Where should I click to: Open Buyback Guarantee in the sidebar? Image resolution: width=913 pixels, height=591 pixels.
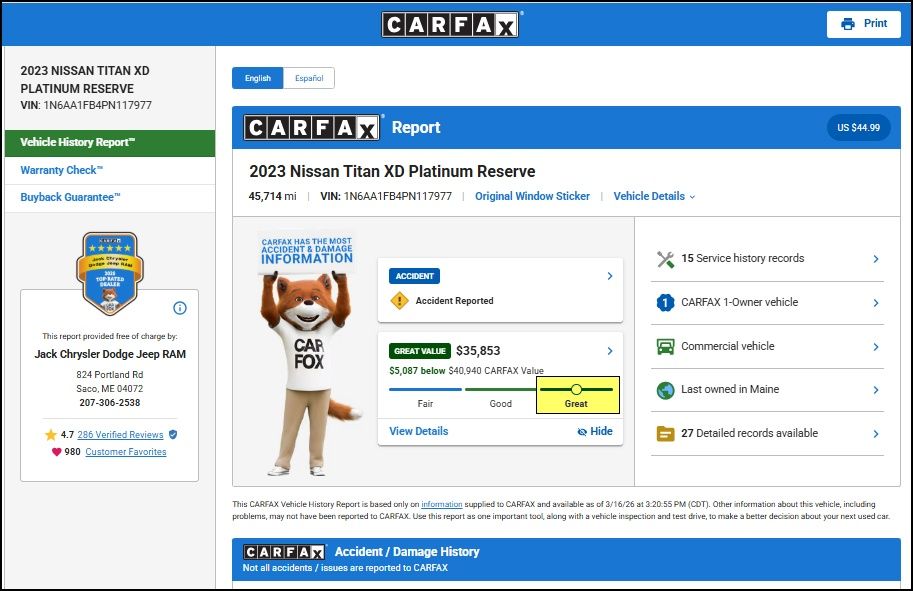pos(70,198)
